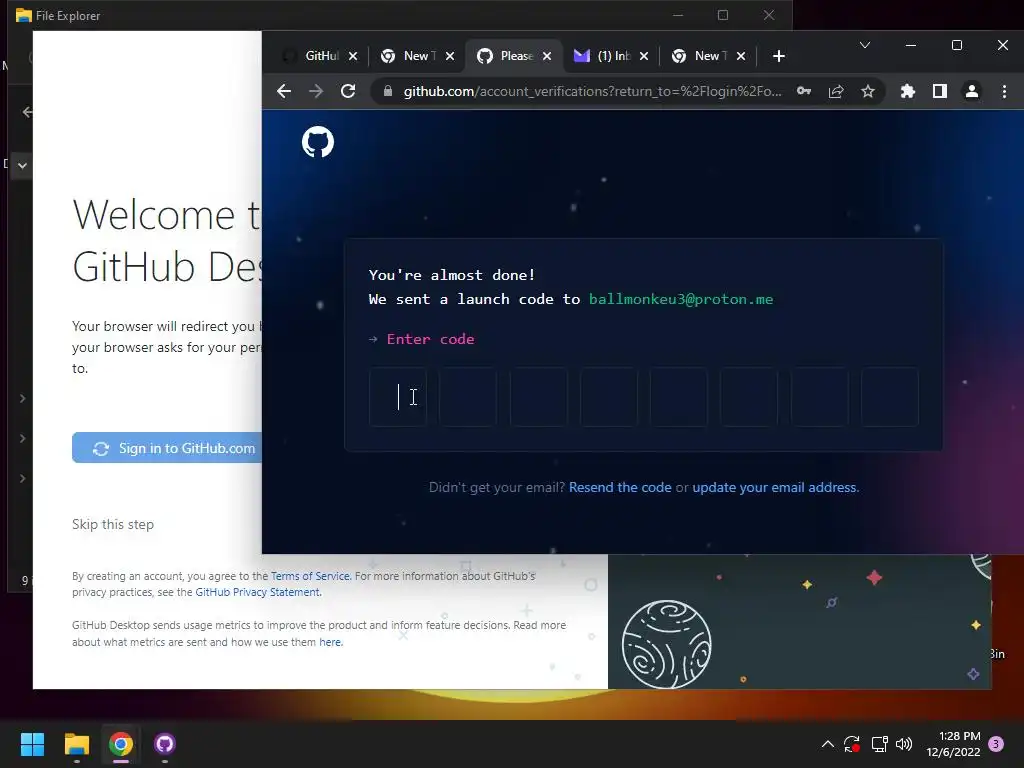Click the File Explorer back arrow
This screenshot has width=1024, height=768.
pos(27,112)
